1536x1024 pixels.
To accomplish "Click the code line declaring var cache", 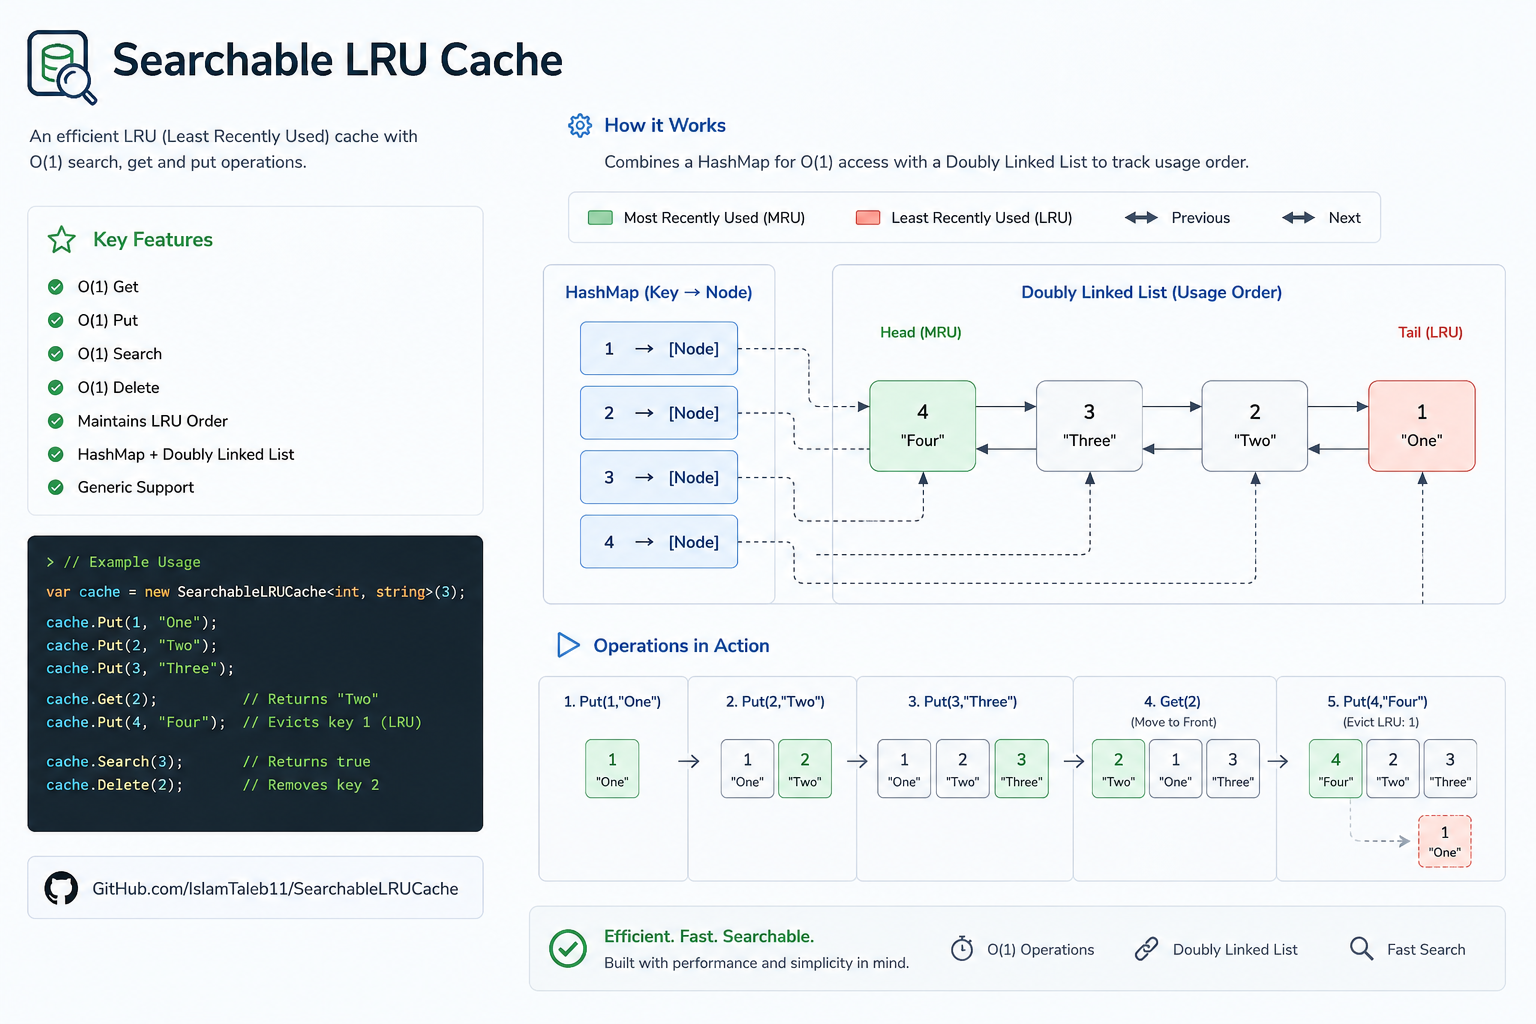I will (255, 592).
